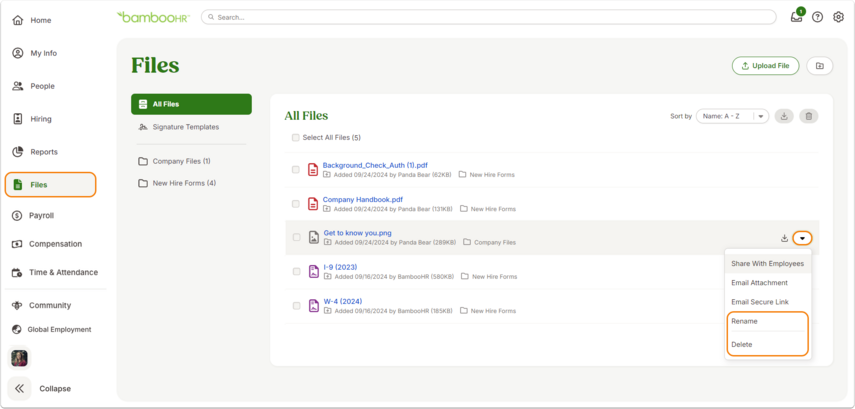Click the search input field
This screenshot has width=855, height=409.
coord(489,17)
